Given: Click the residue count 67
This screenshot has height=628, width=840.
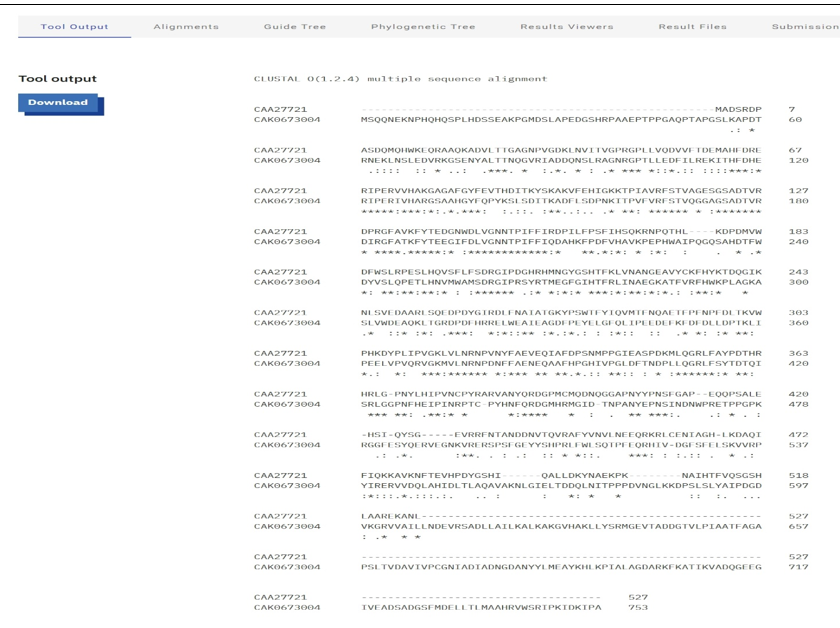Looking at the screenshot, I should point(795,150).
